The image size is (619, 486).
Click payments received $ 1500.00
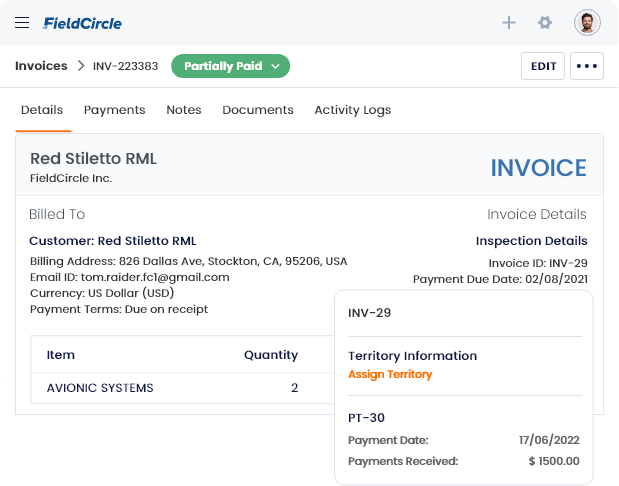pyautogui.click(x=554, y=461)
